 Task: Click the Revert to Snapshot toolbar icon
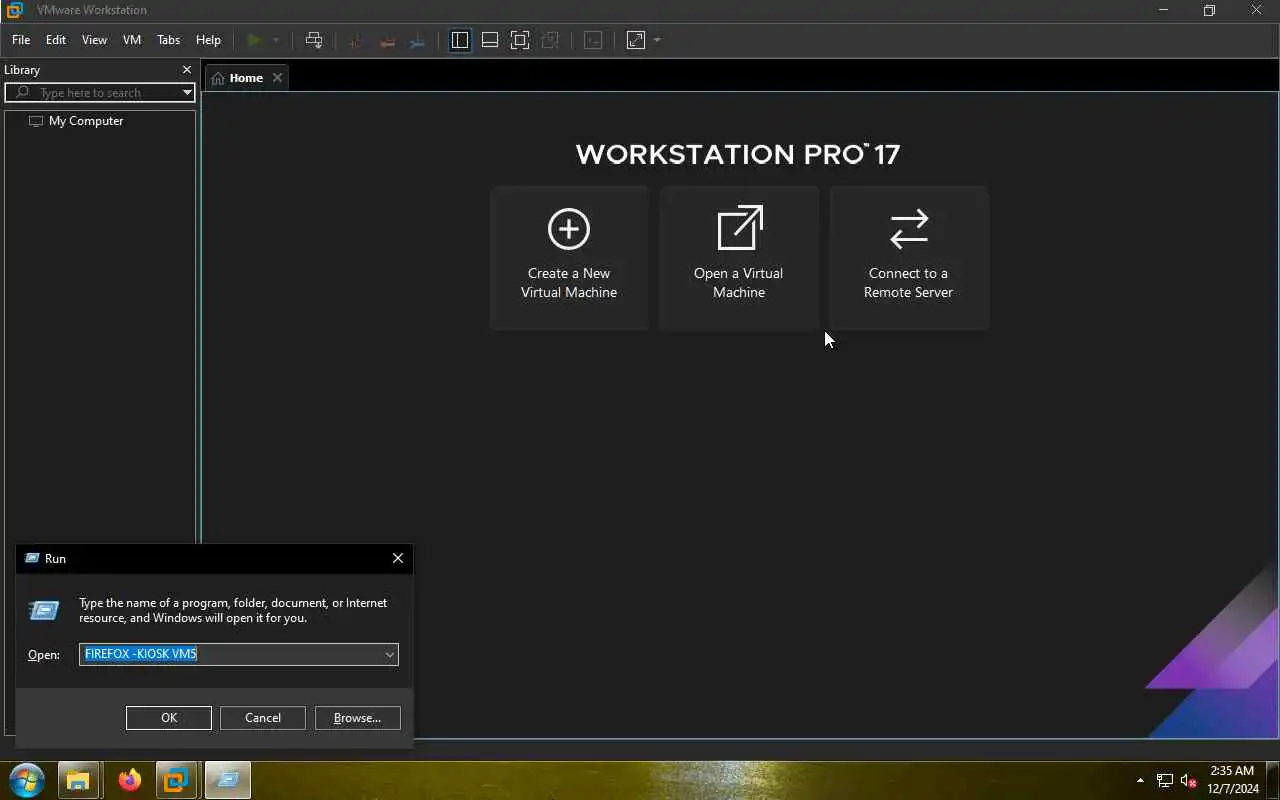[x=387, y=40]
